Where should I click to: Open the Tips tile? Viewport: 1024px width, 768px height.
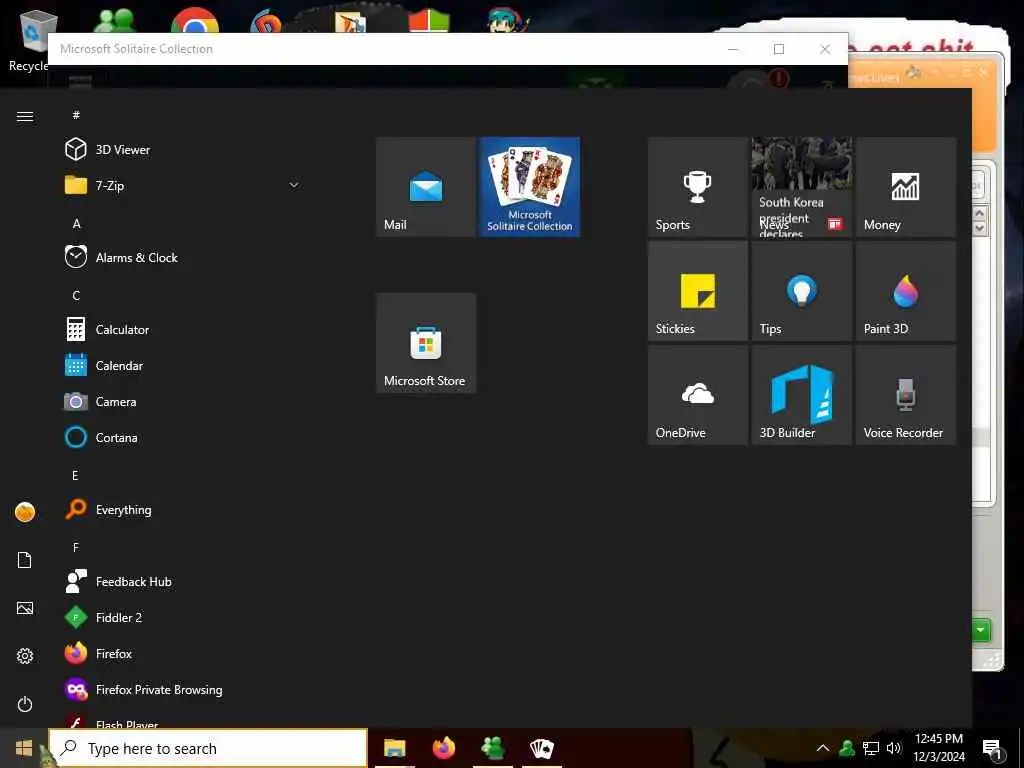(802, 291)
